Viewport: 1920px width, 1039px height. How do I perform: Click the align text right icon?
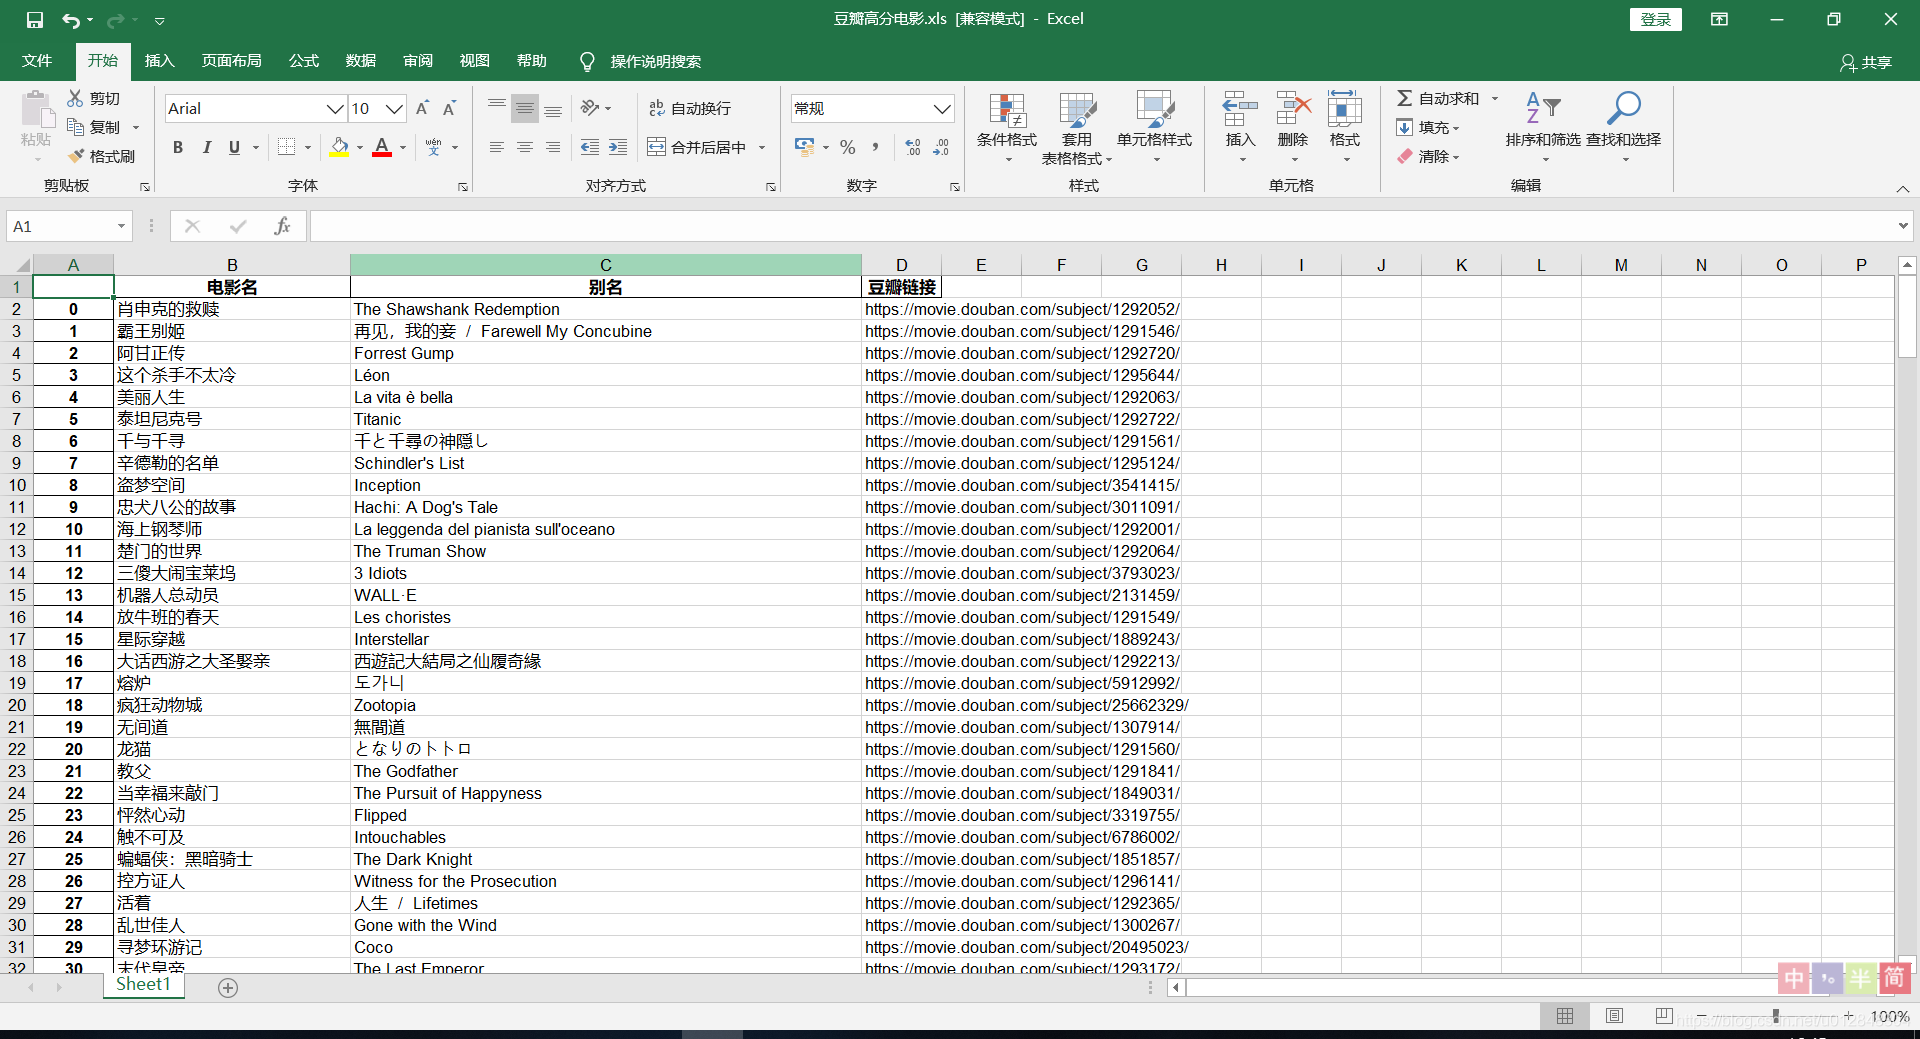[x=552, y=147]
